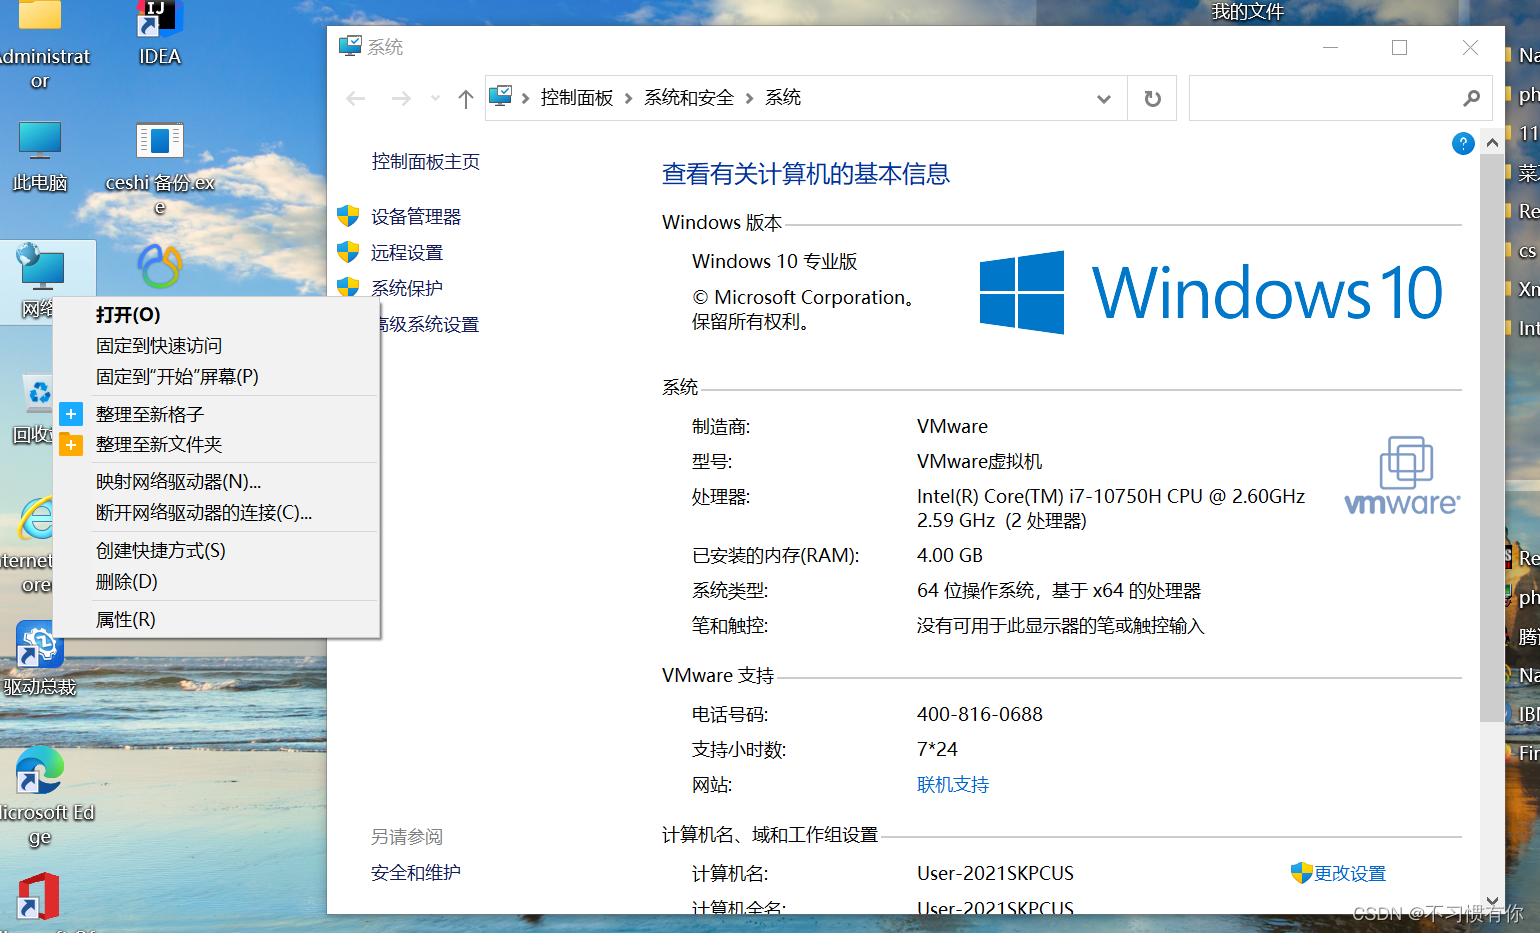Select the 驱动总裁 desktop icon
The width and height of the screenshot is (1540, 933).
coord(40,660)
